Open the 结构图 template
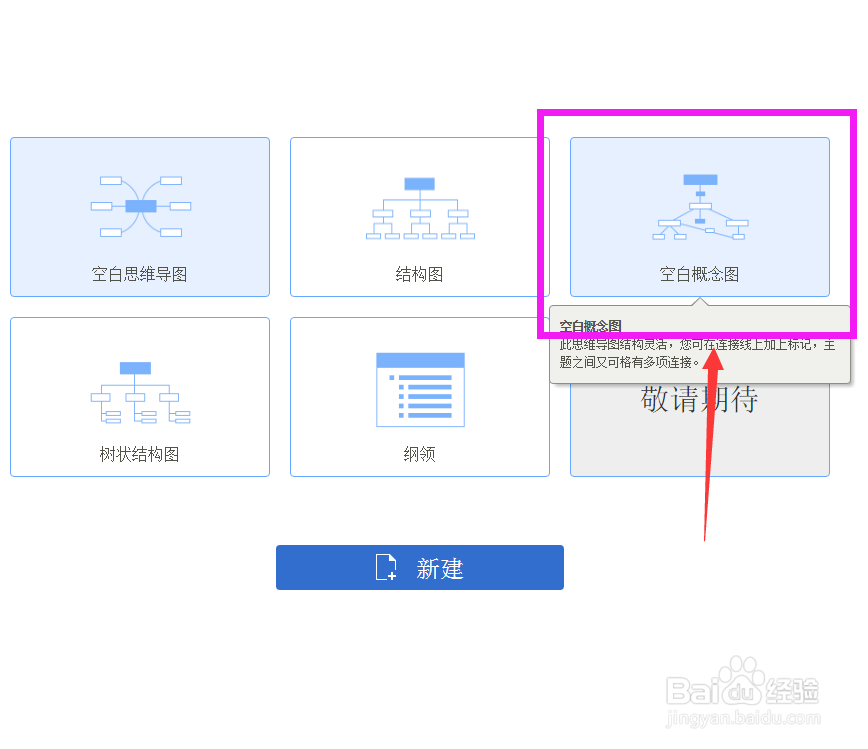 pyautogui.click(x=419, y=217)
